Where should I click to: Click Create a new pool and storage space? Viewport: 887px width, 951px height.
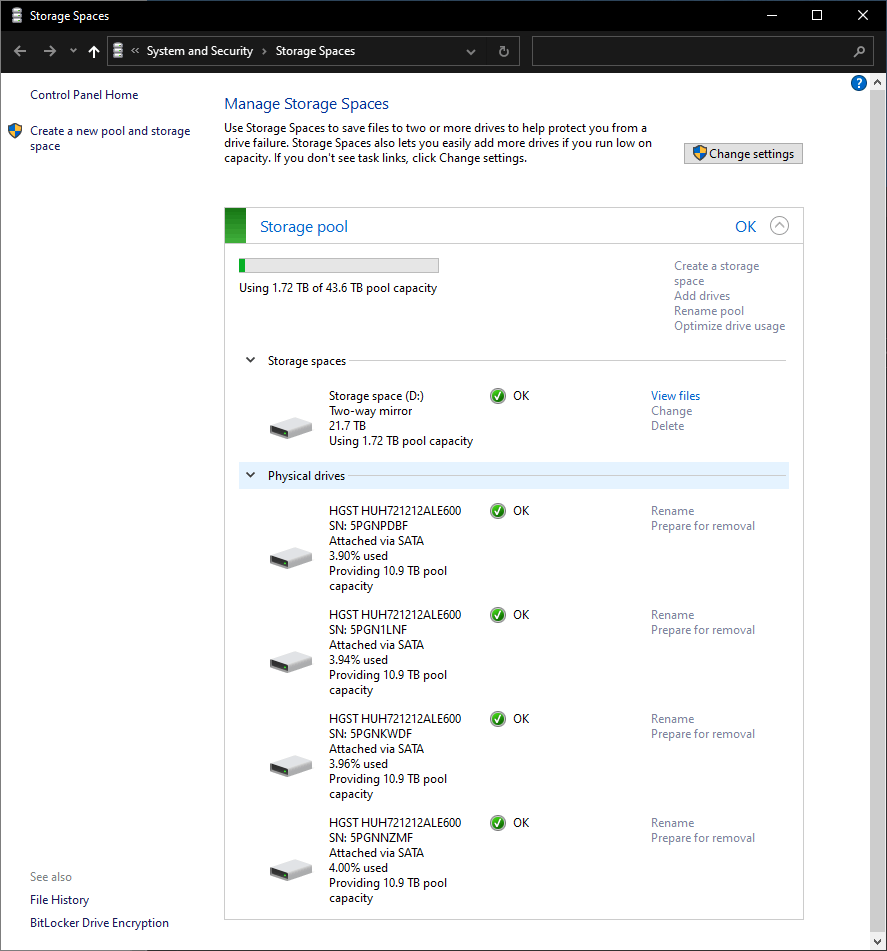[x=110, y=138]
